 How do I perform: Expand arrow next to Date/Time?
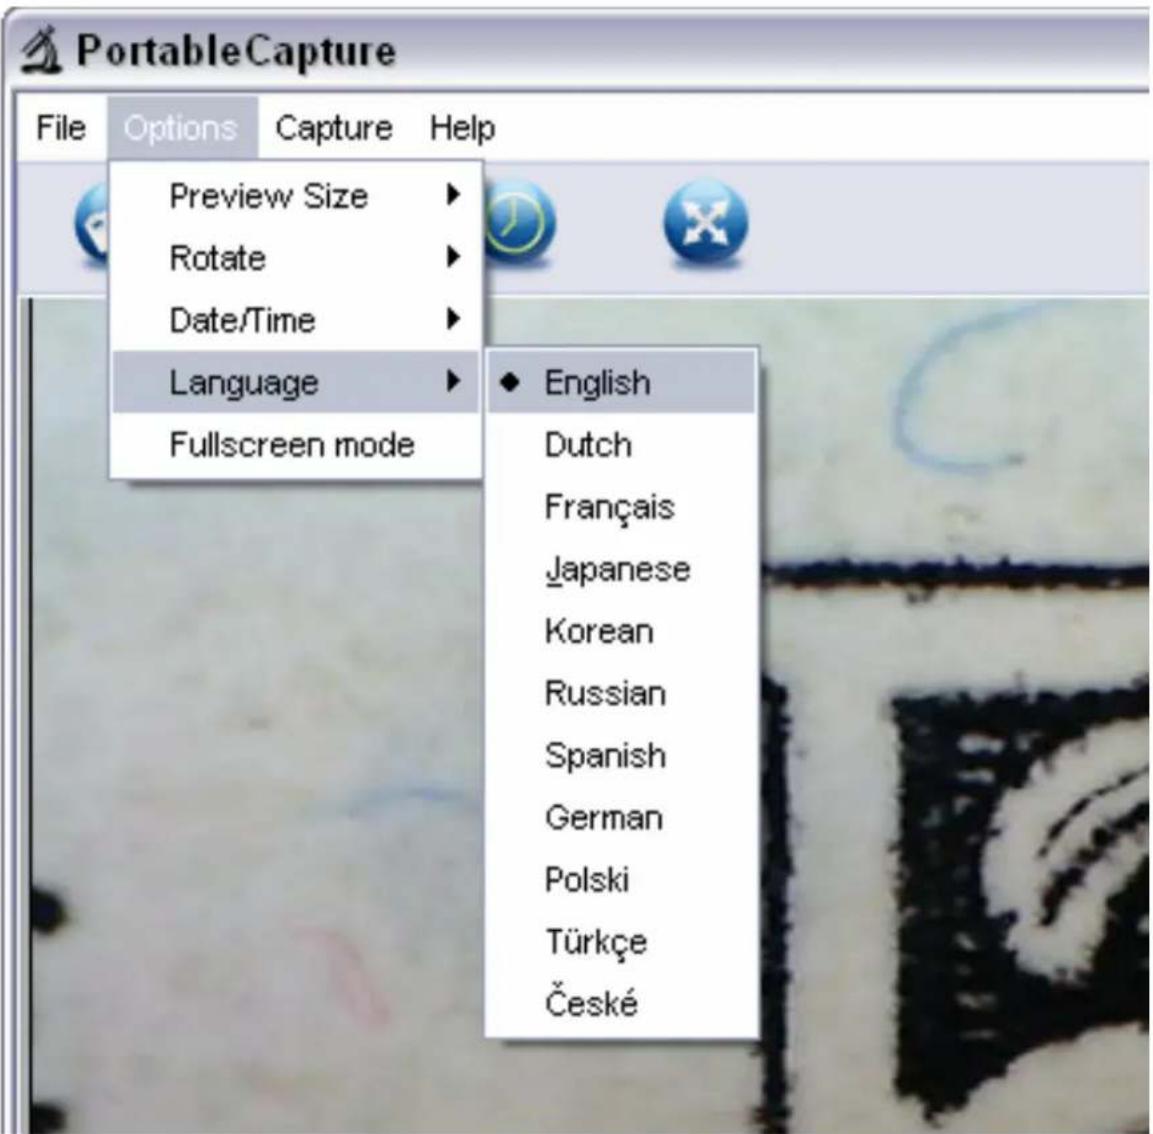[x=454, y=318]
